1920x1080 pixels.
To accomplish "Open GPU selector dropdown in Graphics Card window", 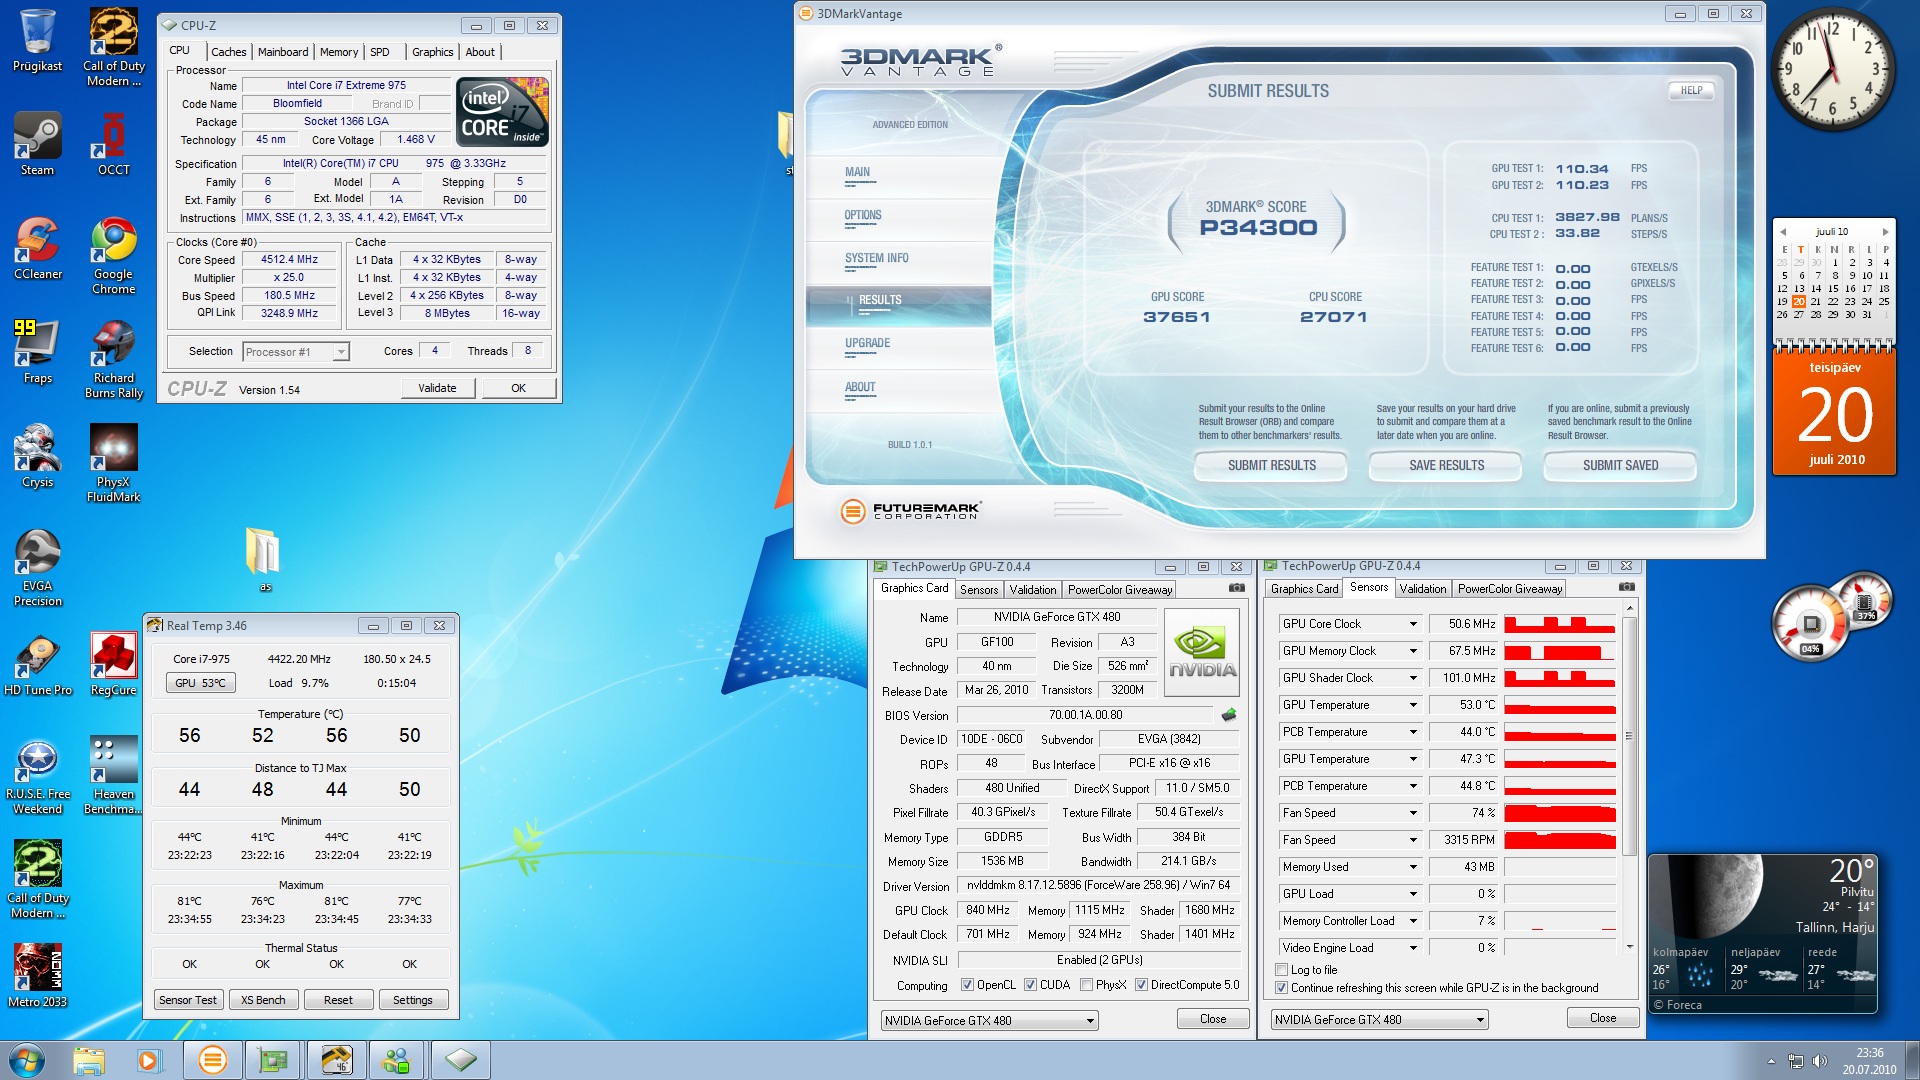I will pyautogui.click(x=989, y=1021).
